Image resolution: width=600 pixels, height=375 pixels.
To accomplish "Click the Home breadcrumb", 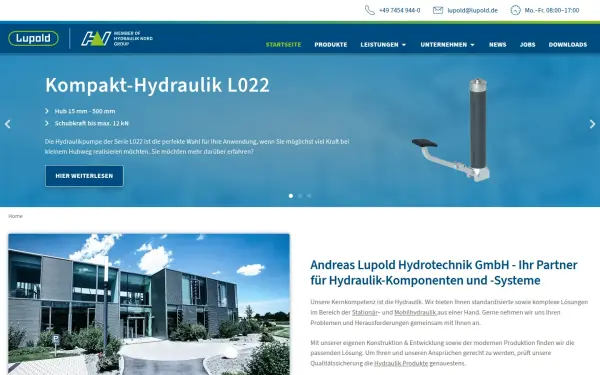I will tap(15, 216).
